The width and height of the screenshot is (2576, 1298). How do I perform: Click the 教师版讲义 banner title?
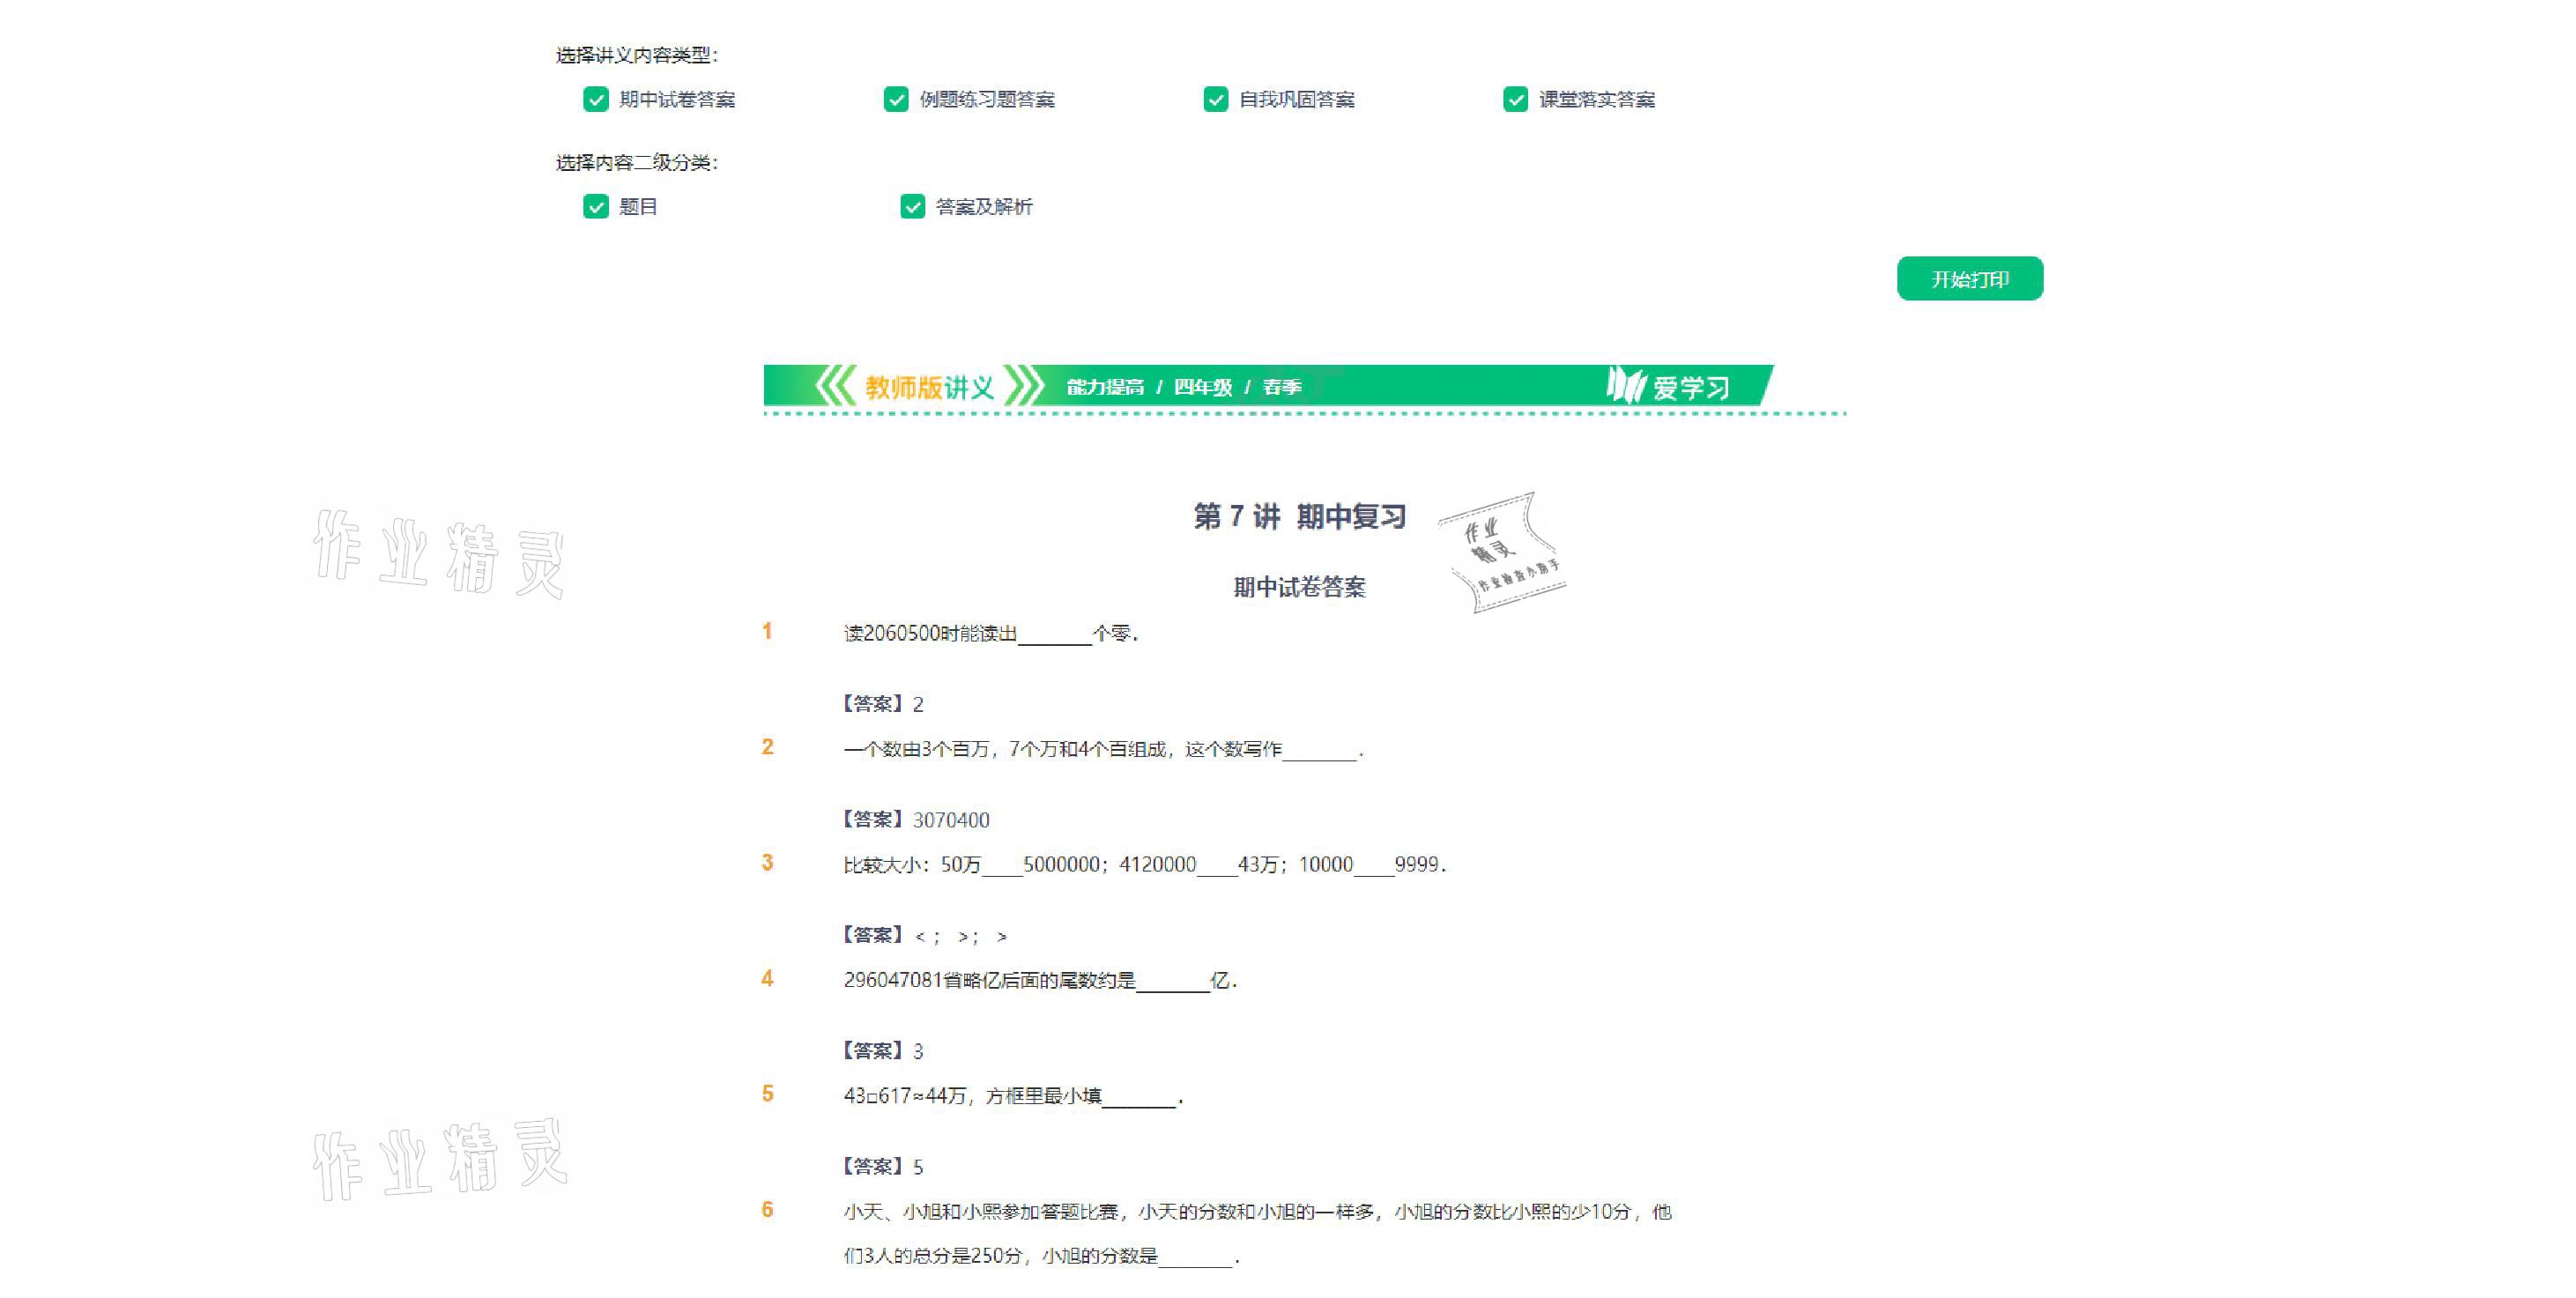pyautogui.click(x=929, y=387)
